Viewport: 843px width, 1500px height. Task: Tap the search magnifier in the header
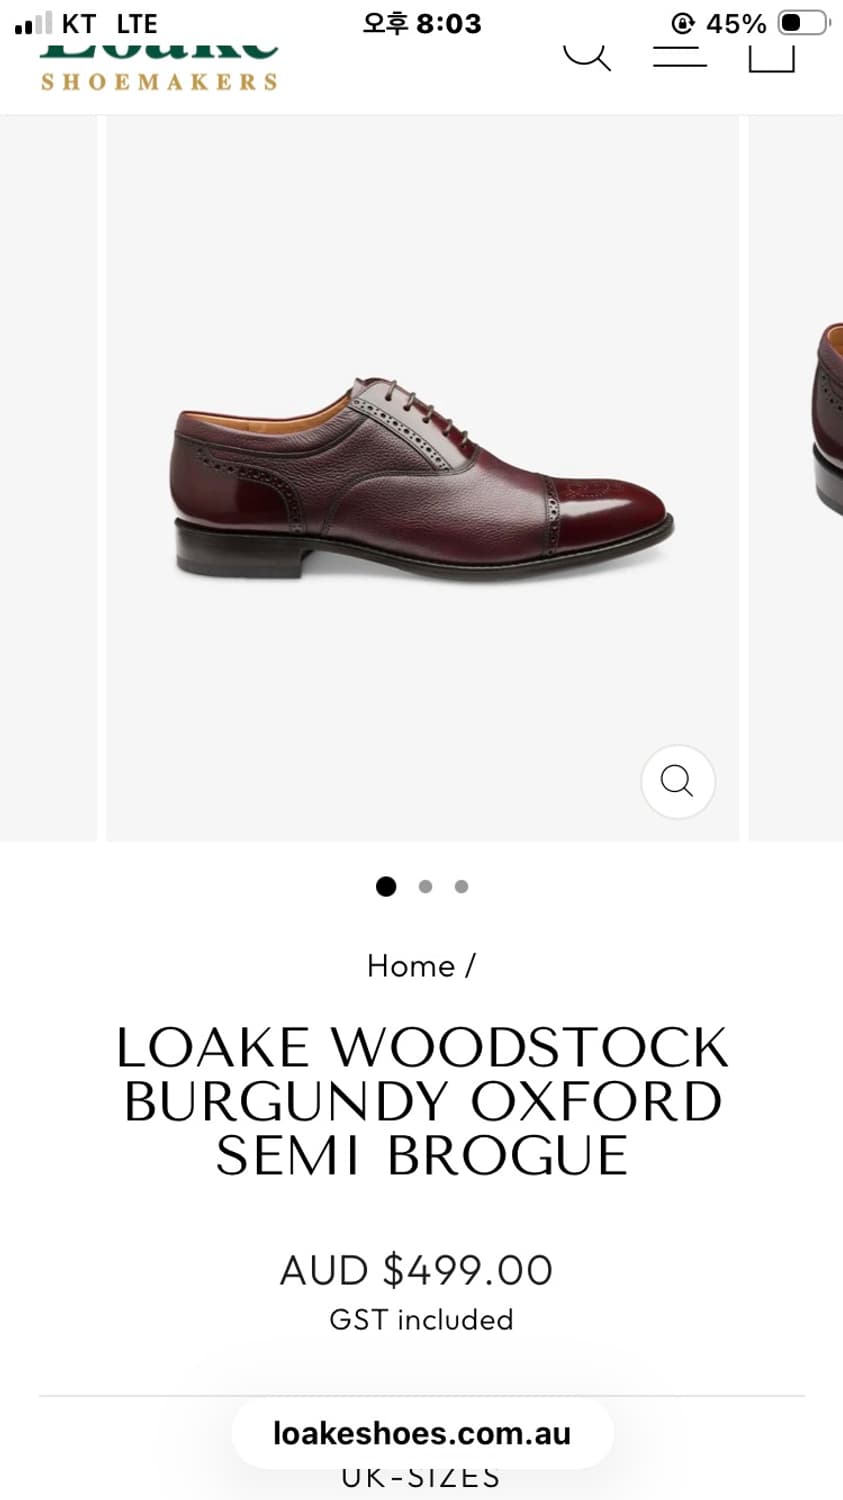(587, 55)
